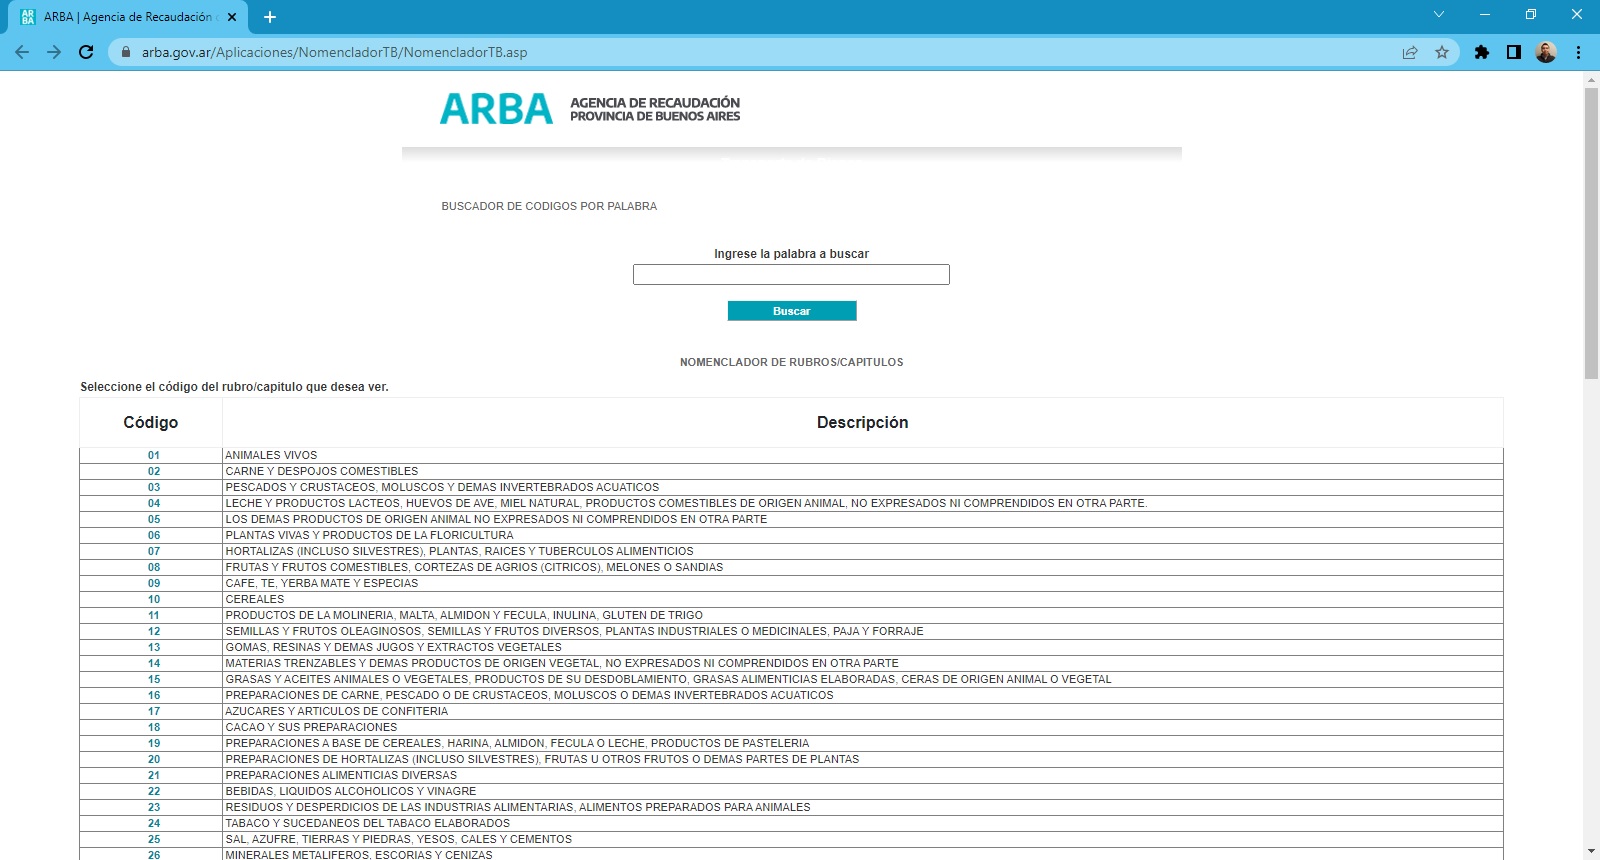Open code 25 SAL, AZUFRE link
Screen dimensions: 1600x860
tap(154, 839)
